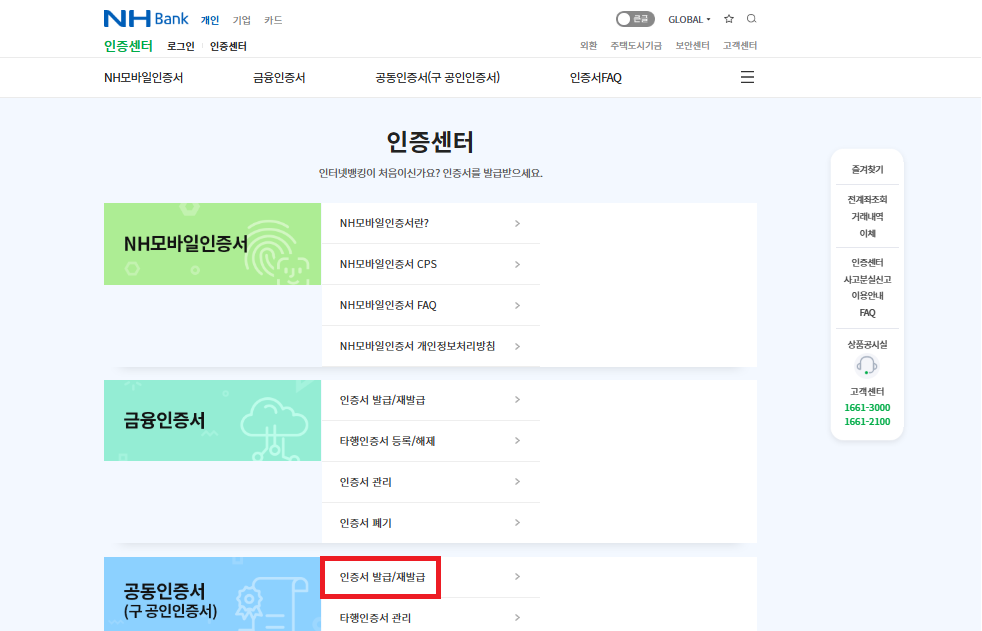Expand the 인증서 폐기 chevron
The image size is (982, 631).
click(x=518, y=522)
